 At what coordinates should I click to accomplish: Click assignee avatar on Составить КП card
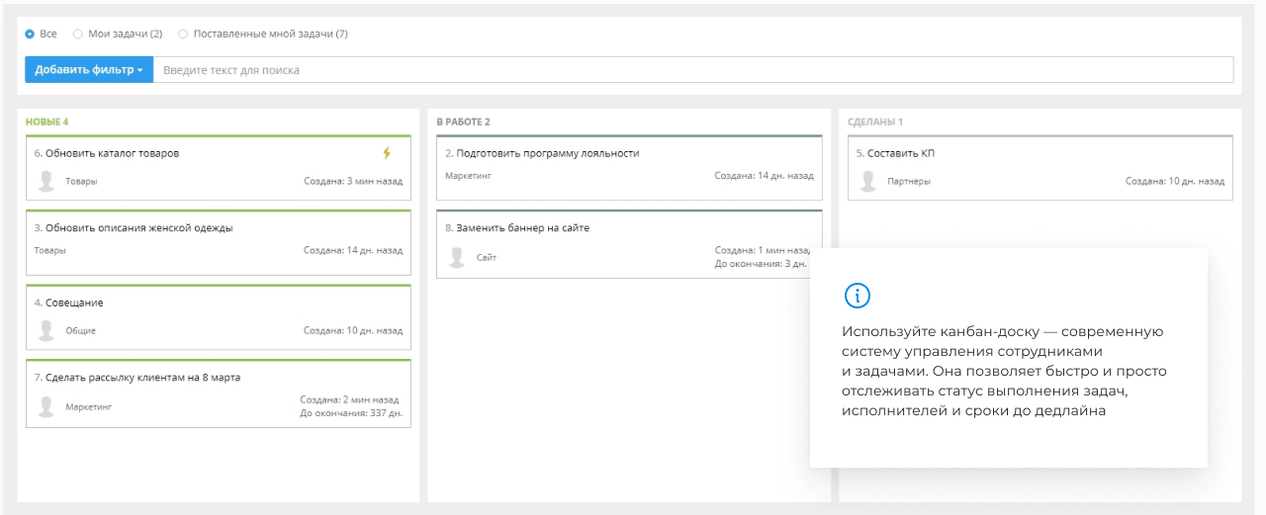tap(868, 181)
